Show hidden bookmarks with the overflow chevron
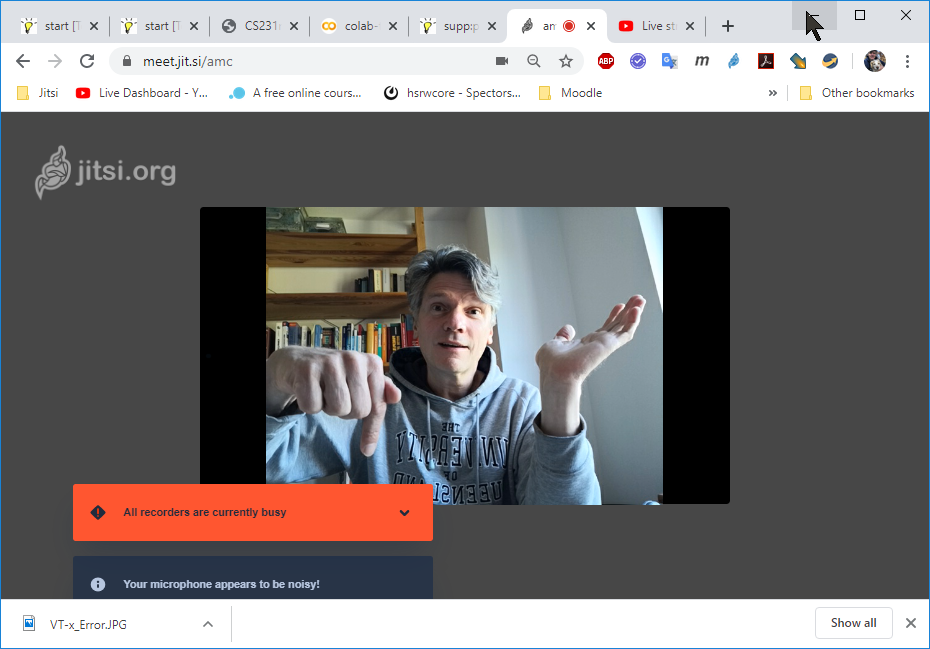The height and width of the screenshot is (649, 930). tap(773, 93)
